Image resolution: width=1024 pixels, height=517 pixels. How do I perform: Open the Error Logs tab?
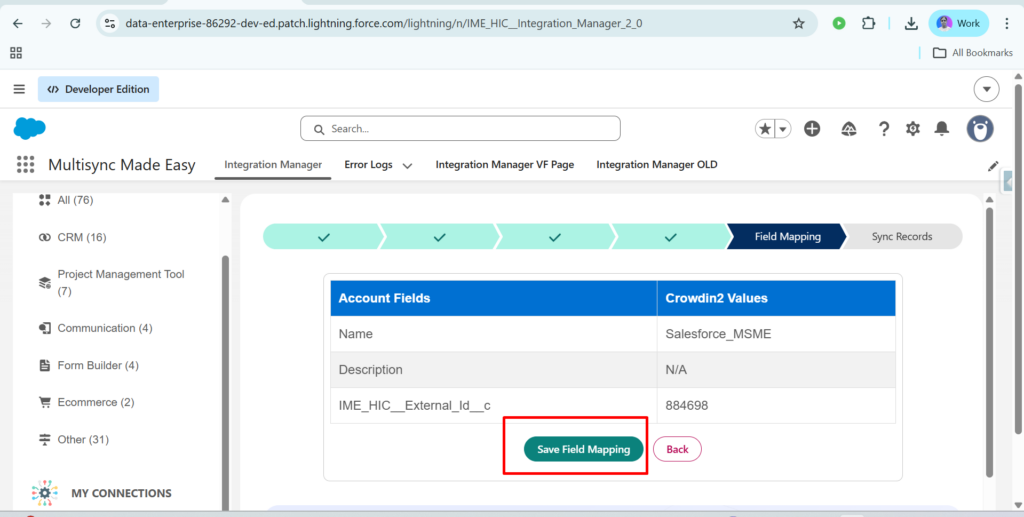tap(368, 164)
